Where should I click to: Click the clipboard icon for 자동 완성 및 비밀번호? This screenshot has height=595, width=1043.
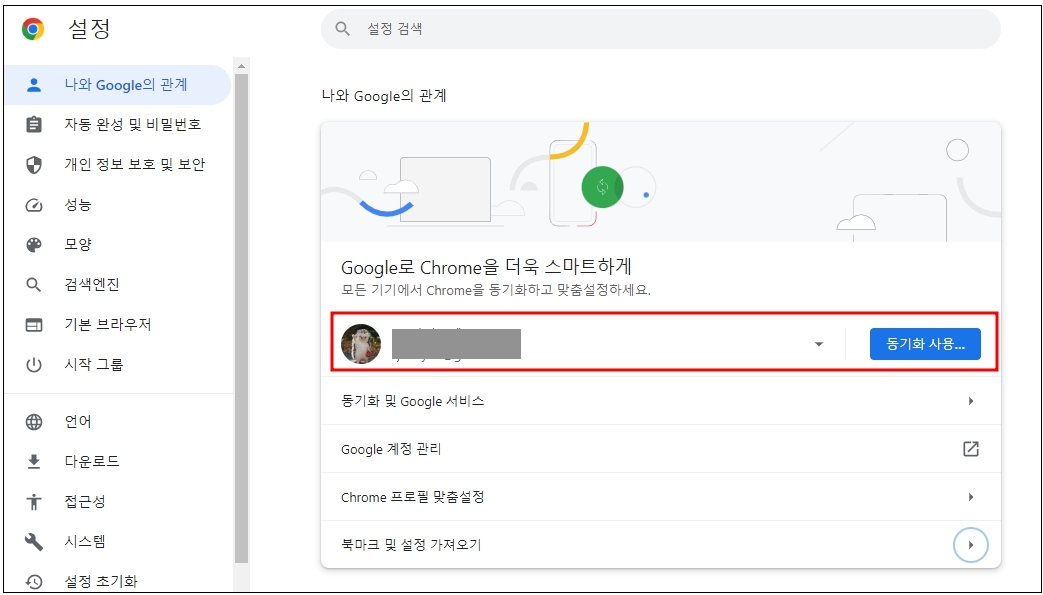click(33, 124)
